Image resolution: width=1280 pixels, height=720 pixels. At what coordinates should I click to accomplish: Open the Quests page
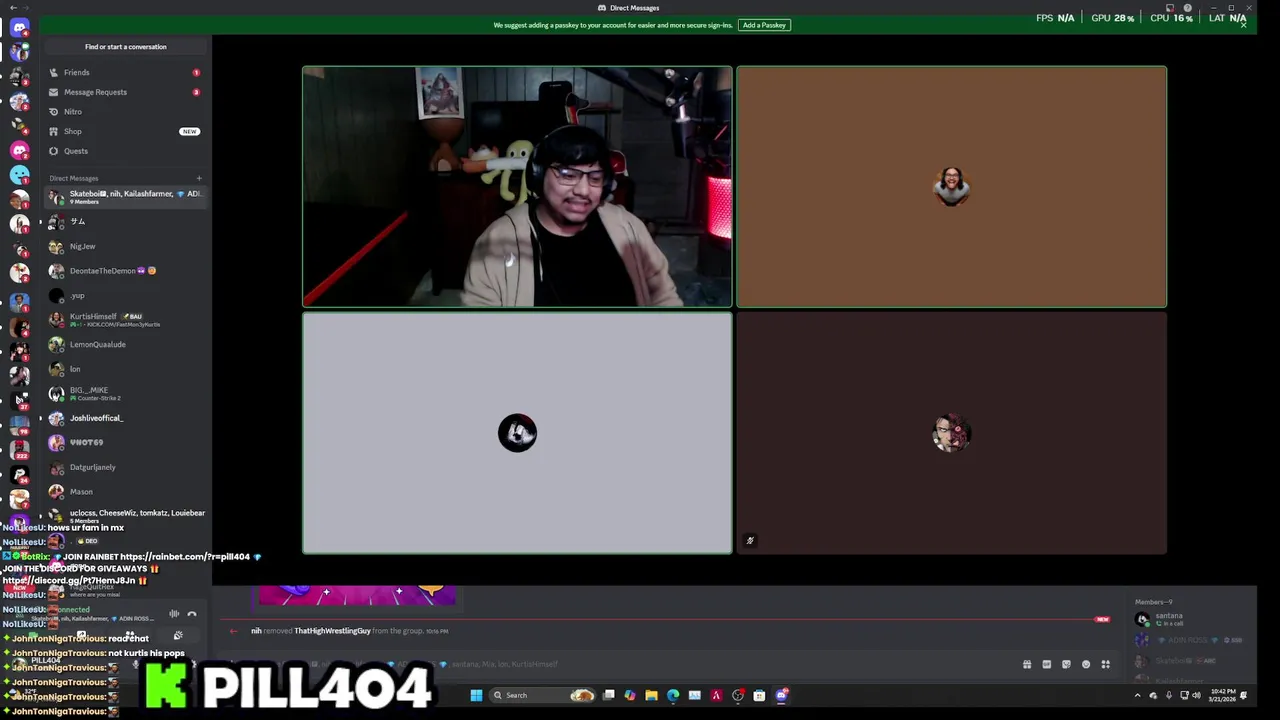click(x=125, y=151)
